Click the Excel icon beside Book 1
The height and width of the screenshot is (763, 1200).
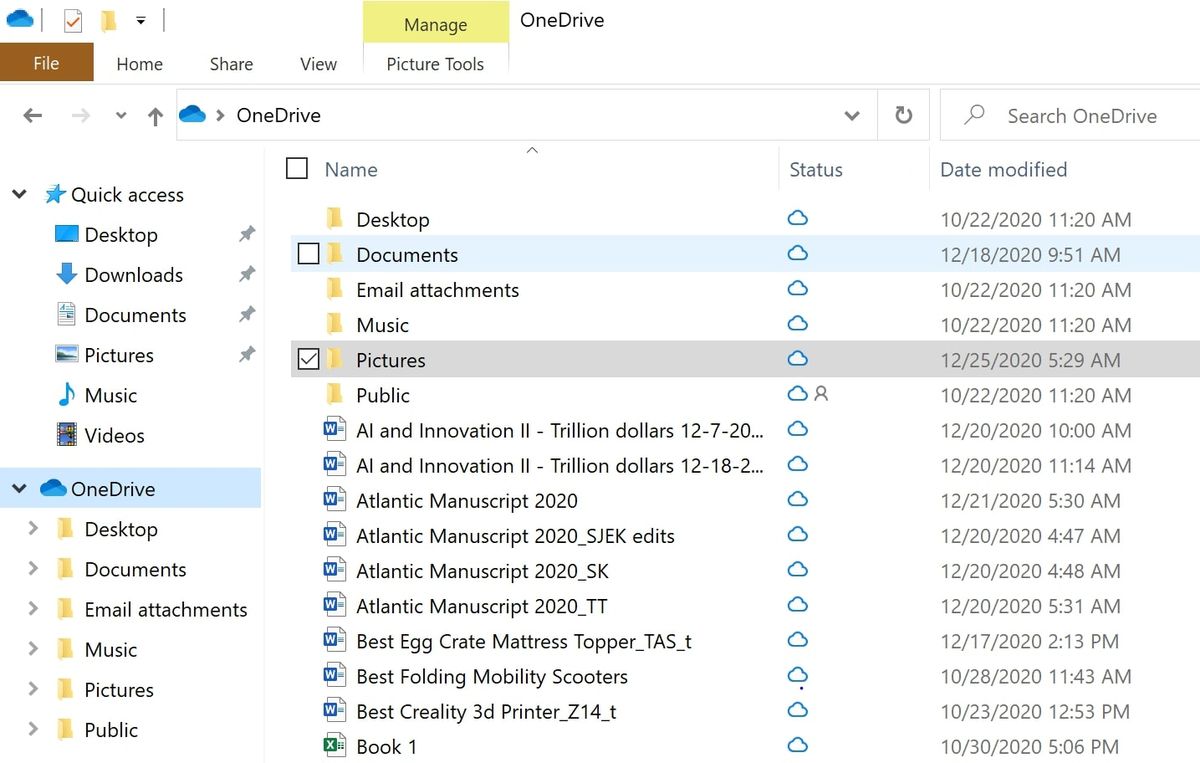point(333,745)
